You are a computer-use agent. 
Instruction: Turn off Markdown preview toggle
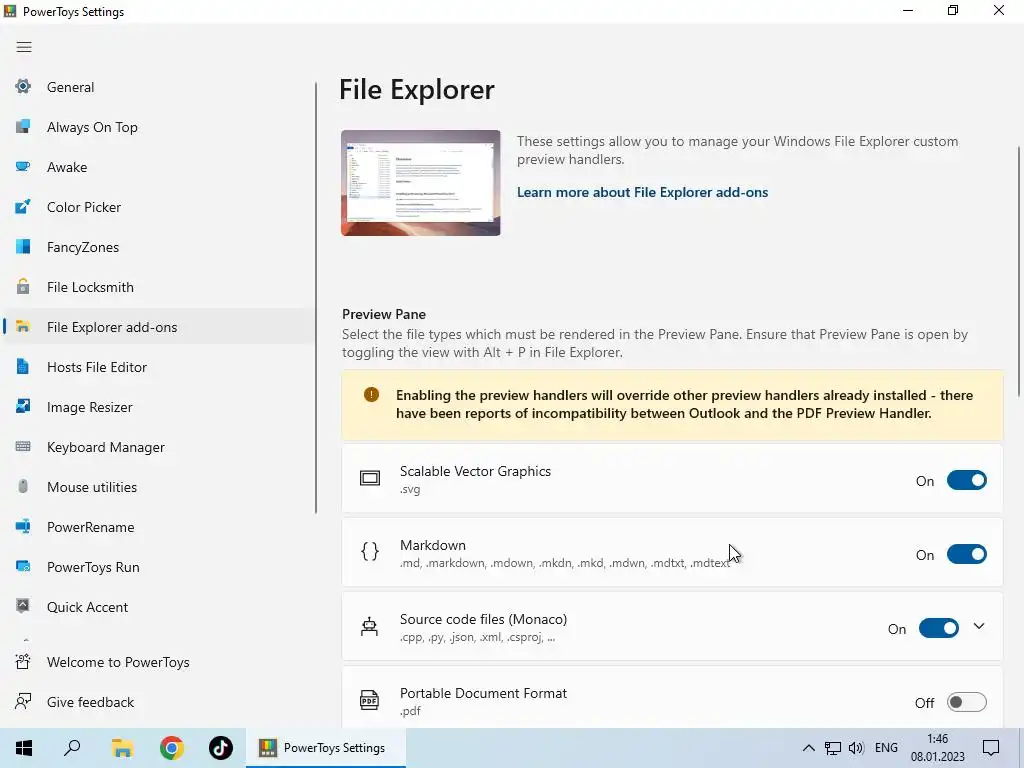pyautogui.click(x=967, y=554)
